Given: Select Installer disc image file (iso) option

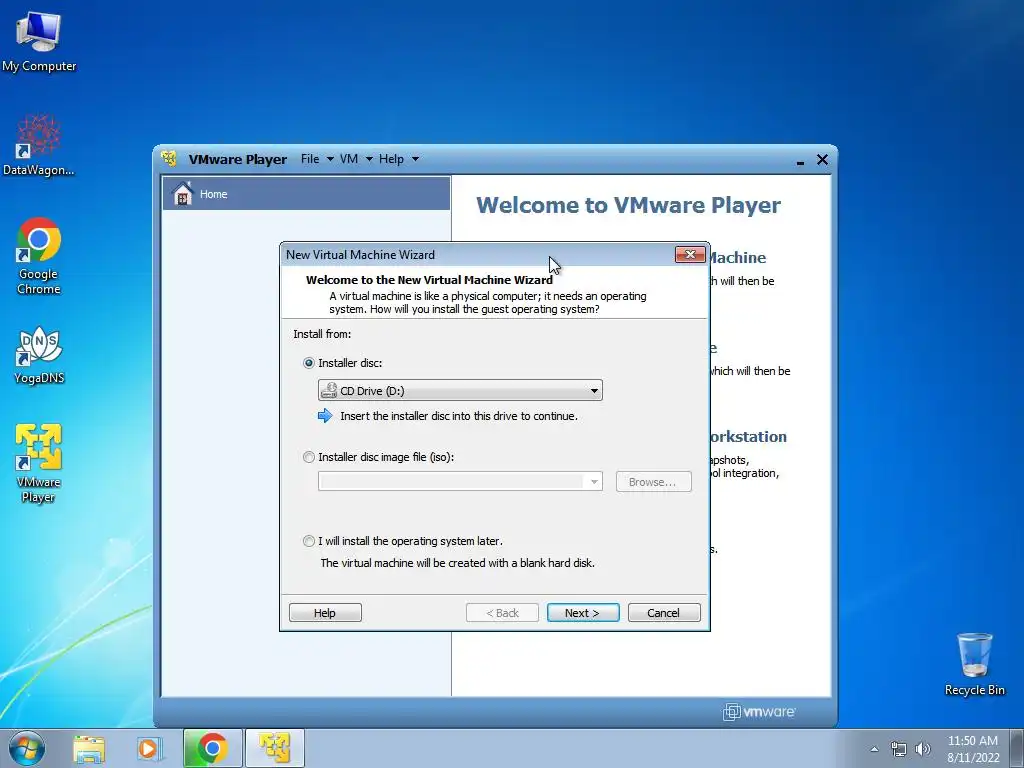Looking at the screenshot, I should coord(309,457).
